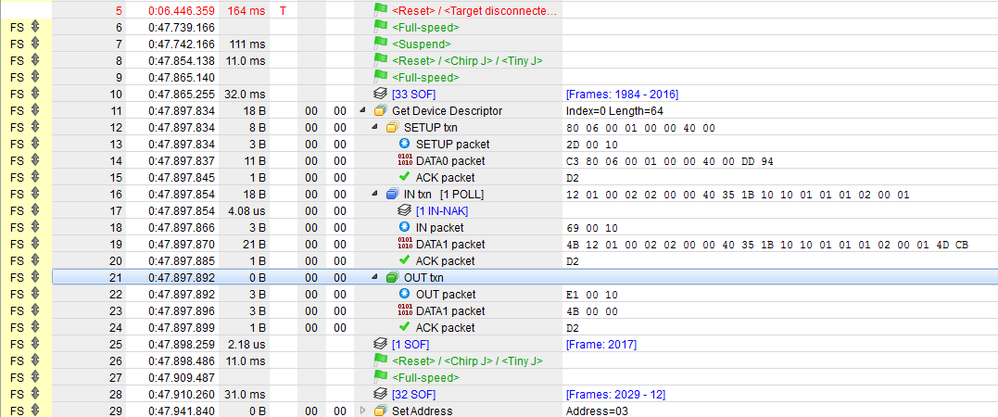
Task: Click the flag icon in index 27 <Full-speed> row
Action: 380,377
